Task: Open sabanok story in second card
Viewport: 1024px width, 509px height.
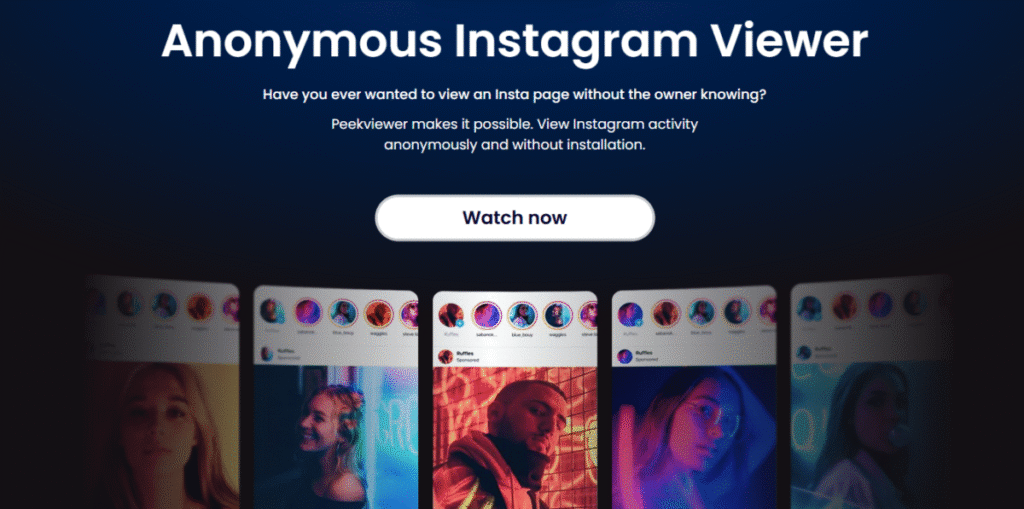Action: click(308, 312)
